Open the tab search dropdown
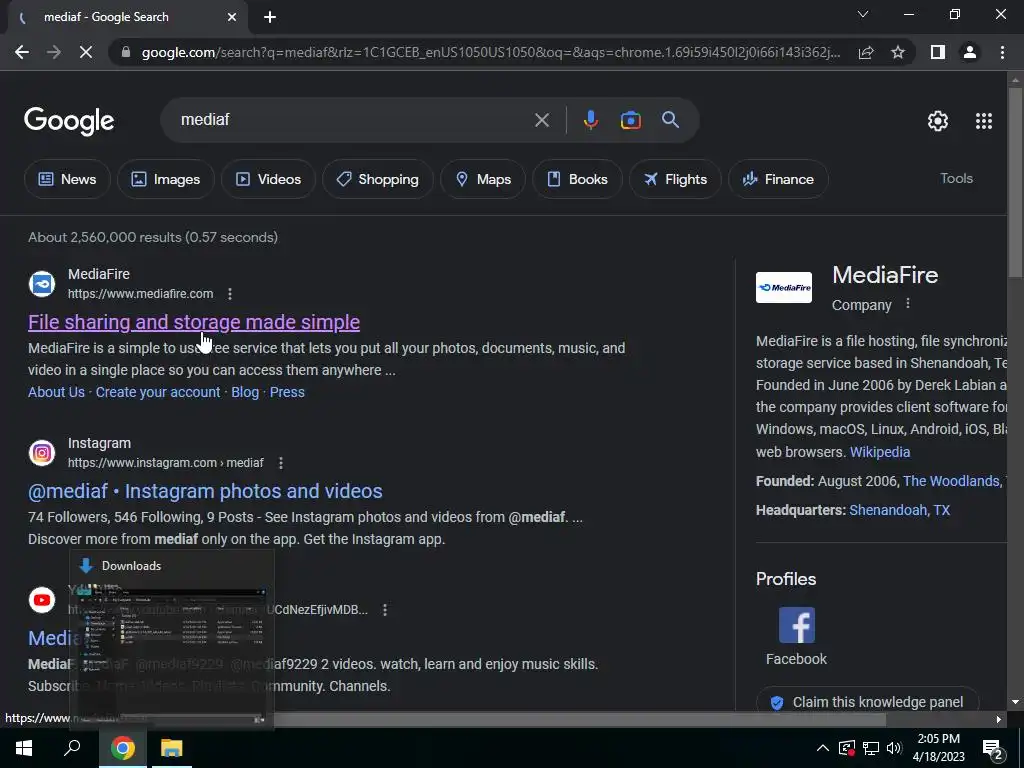The image size is (1024, 768). [863, 14]
